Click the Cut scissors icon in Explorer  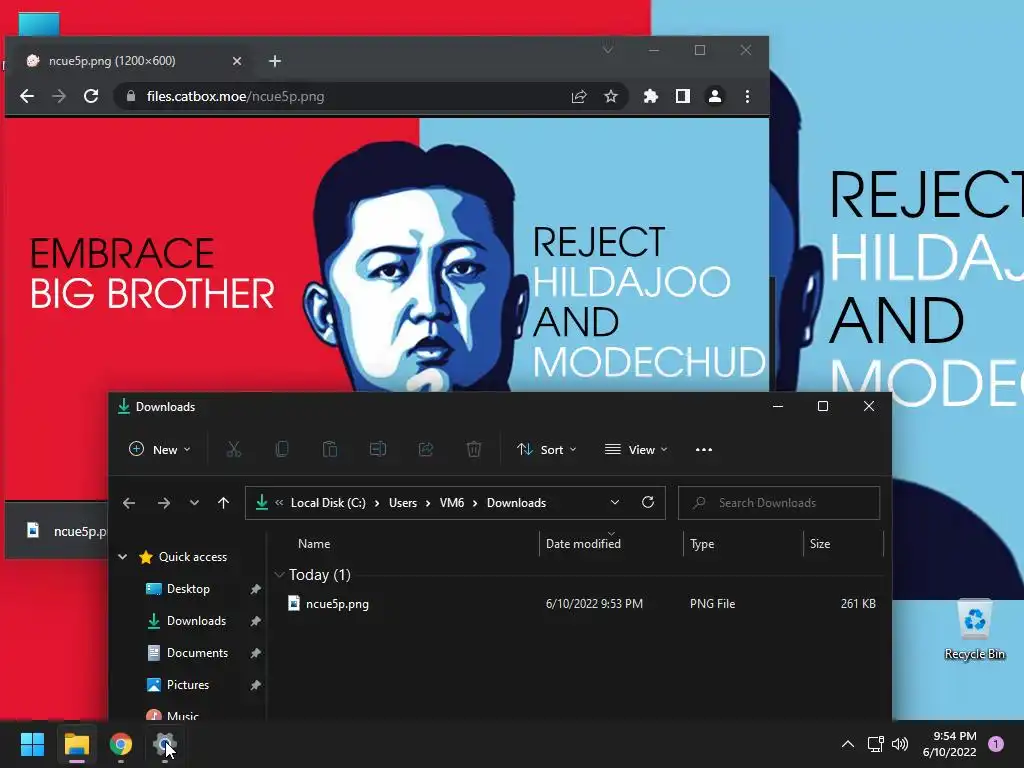[x=234, y=449]
